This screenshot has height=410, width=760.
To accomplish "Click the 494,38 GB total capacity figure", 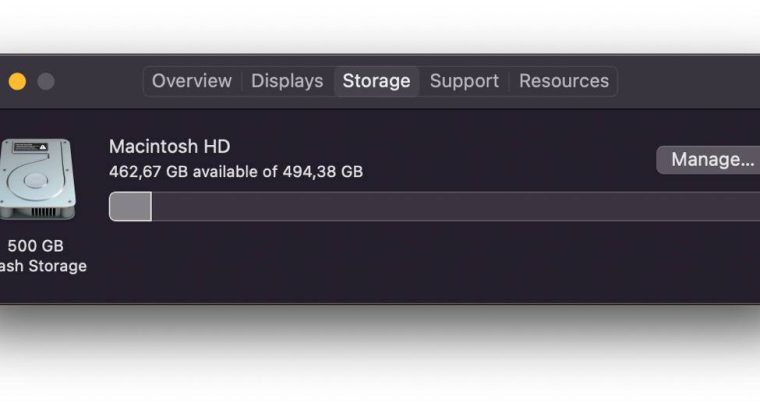I will pos(323,172).
